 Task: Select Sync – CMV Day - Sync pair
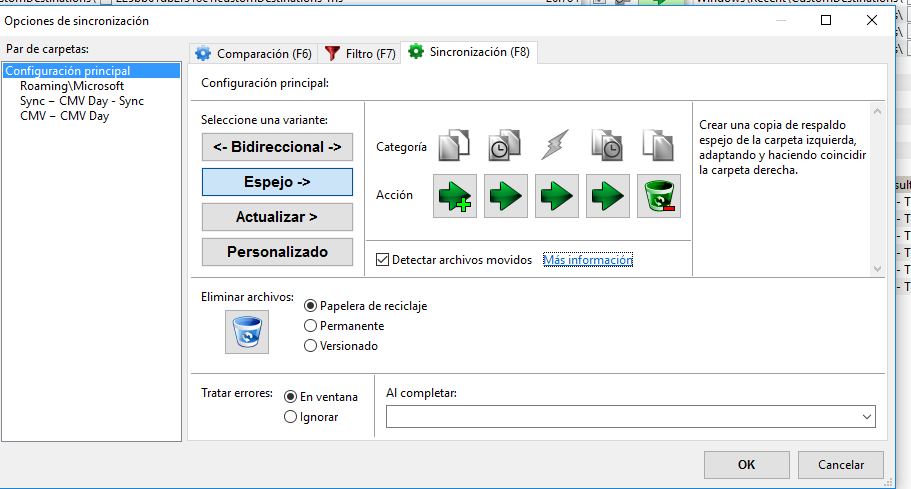coord(82,101)
